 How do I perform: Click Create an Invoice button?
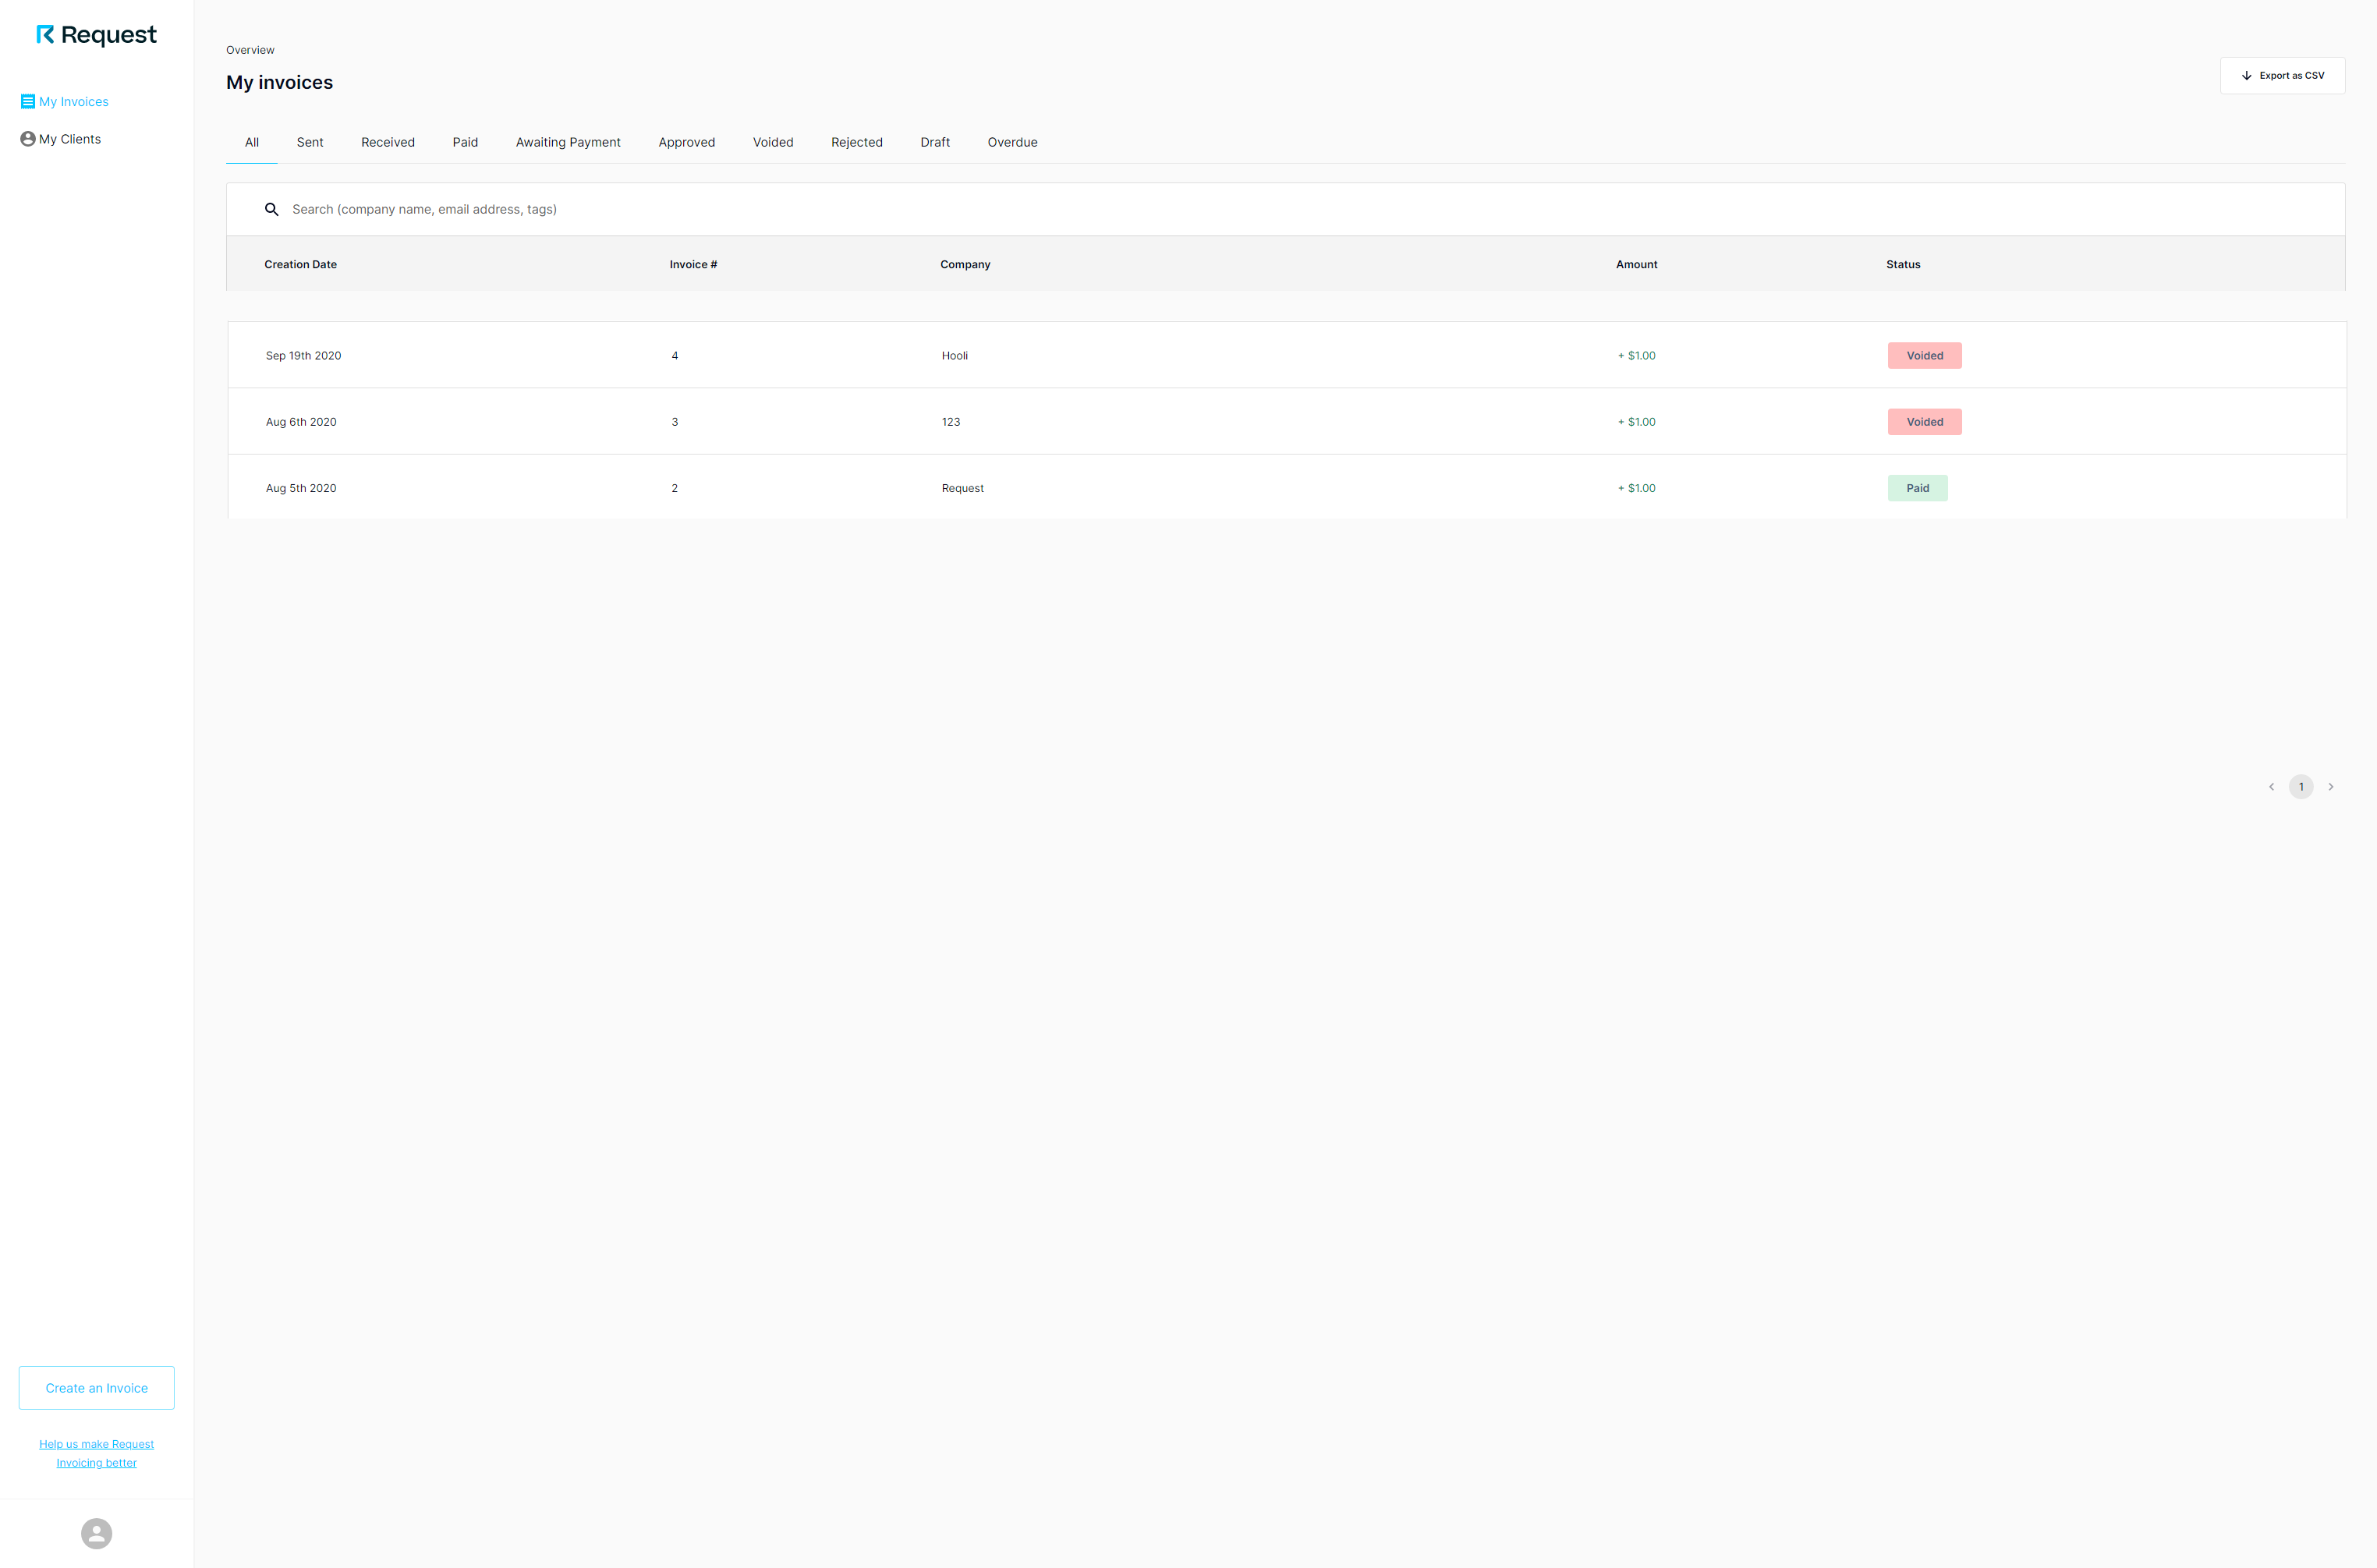[x=96, y=1388]
